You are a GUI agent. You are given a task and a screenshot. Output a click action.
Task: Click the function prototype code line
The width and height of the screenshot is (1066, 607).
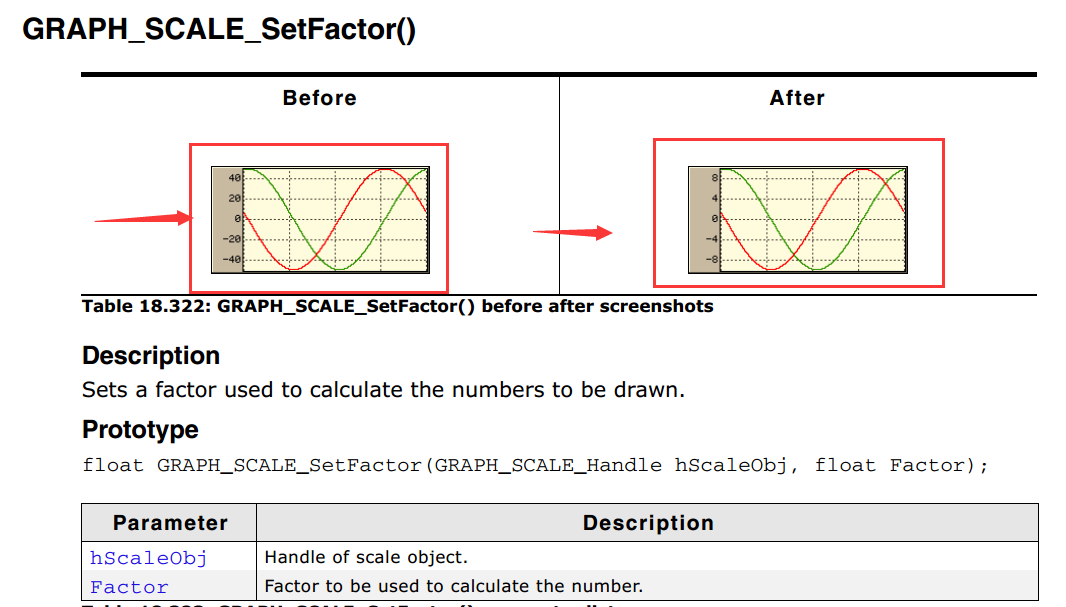[535, 466]
